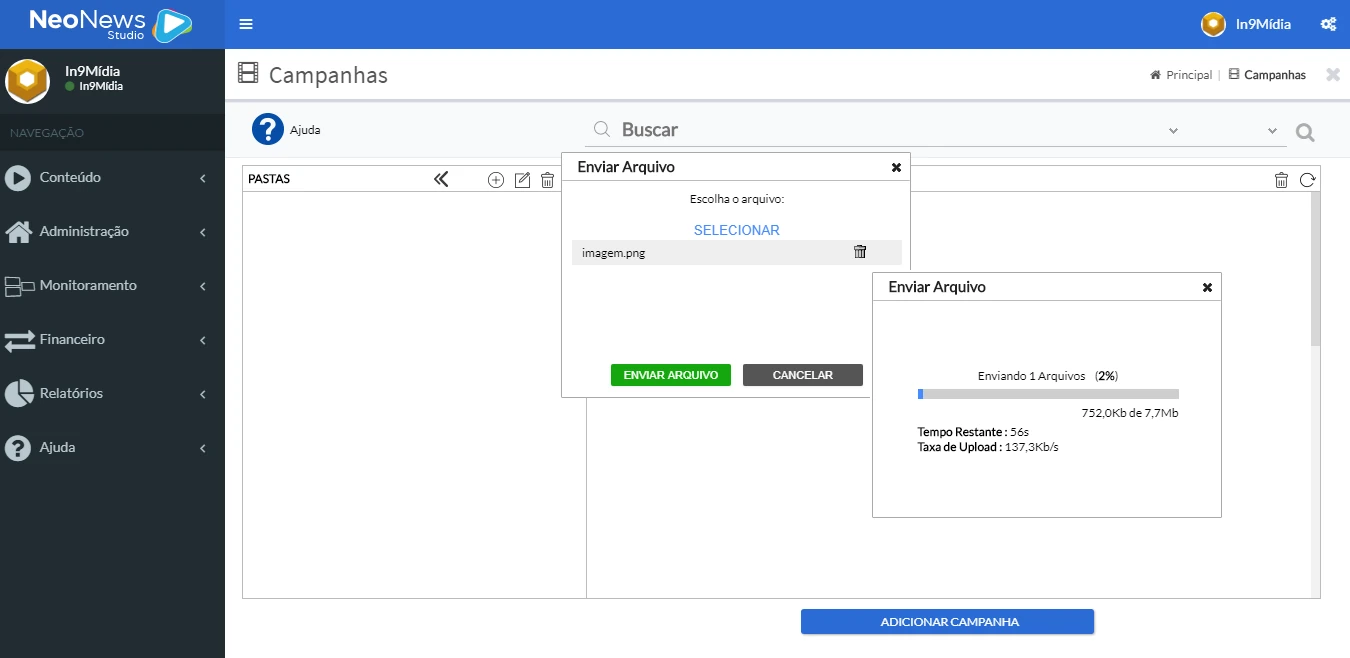This screenshot has width=1350, height=658.
Task: Close the Campanhas page with X icon
Action: pos(1332,74)
